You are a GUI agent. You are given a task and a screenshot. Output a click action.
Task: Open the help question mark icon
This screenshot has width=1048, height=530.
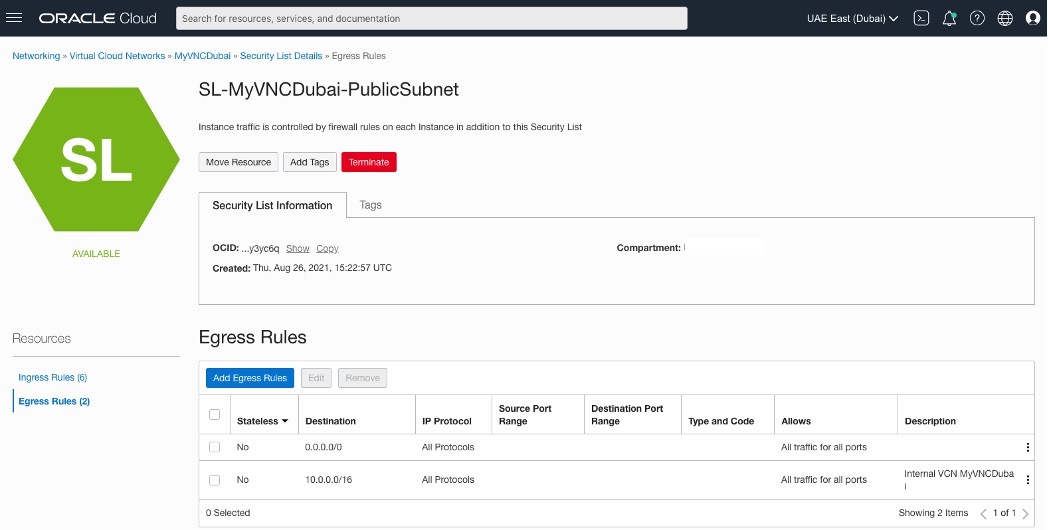click(977, 18)
